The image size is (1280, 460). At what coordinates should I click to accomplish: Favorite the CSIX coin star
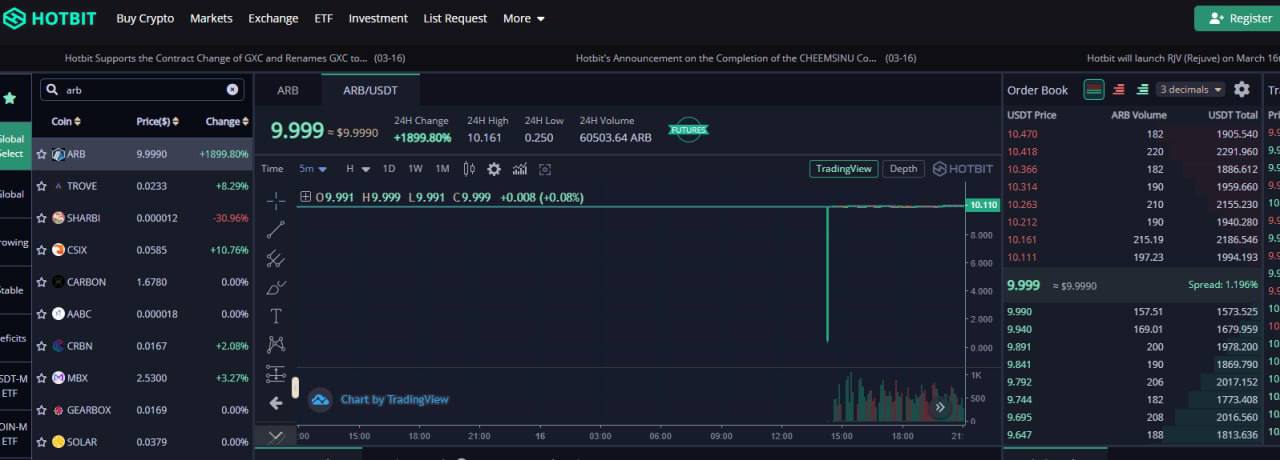tap(42, 250)
